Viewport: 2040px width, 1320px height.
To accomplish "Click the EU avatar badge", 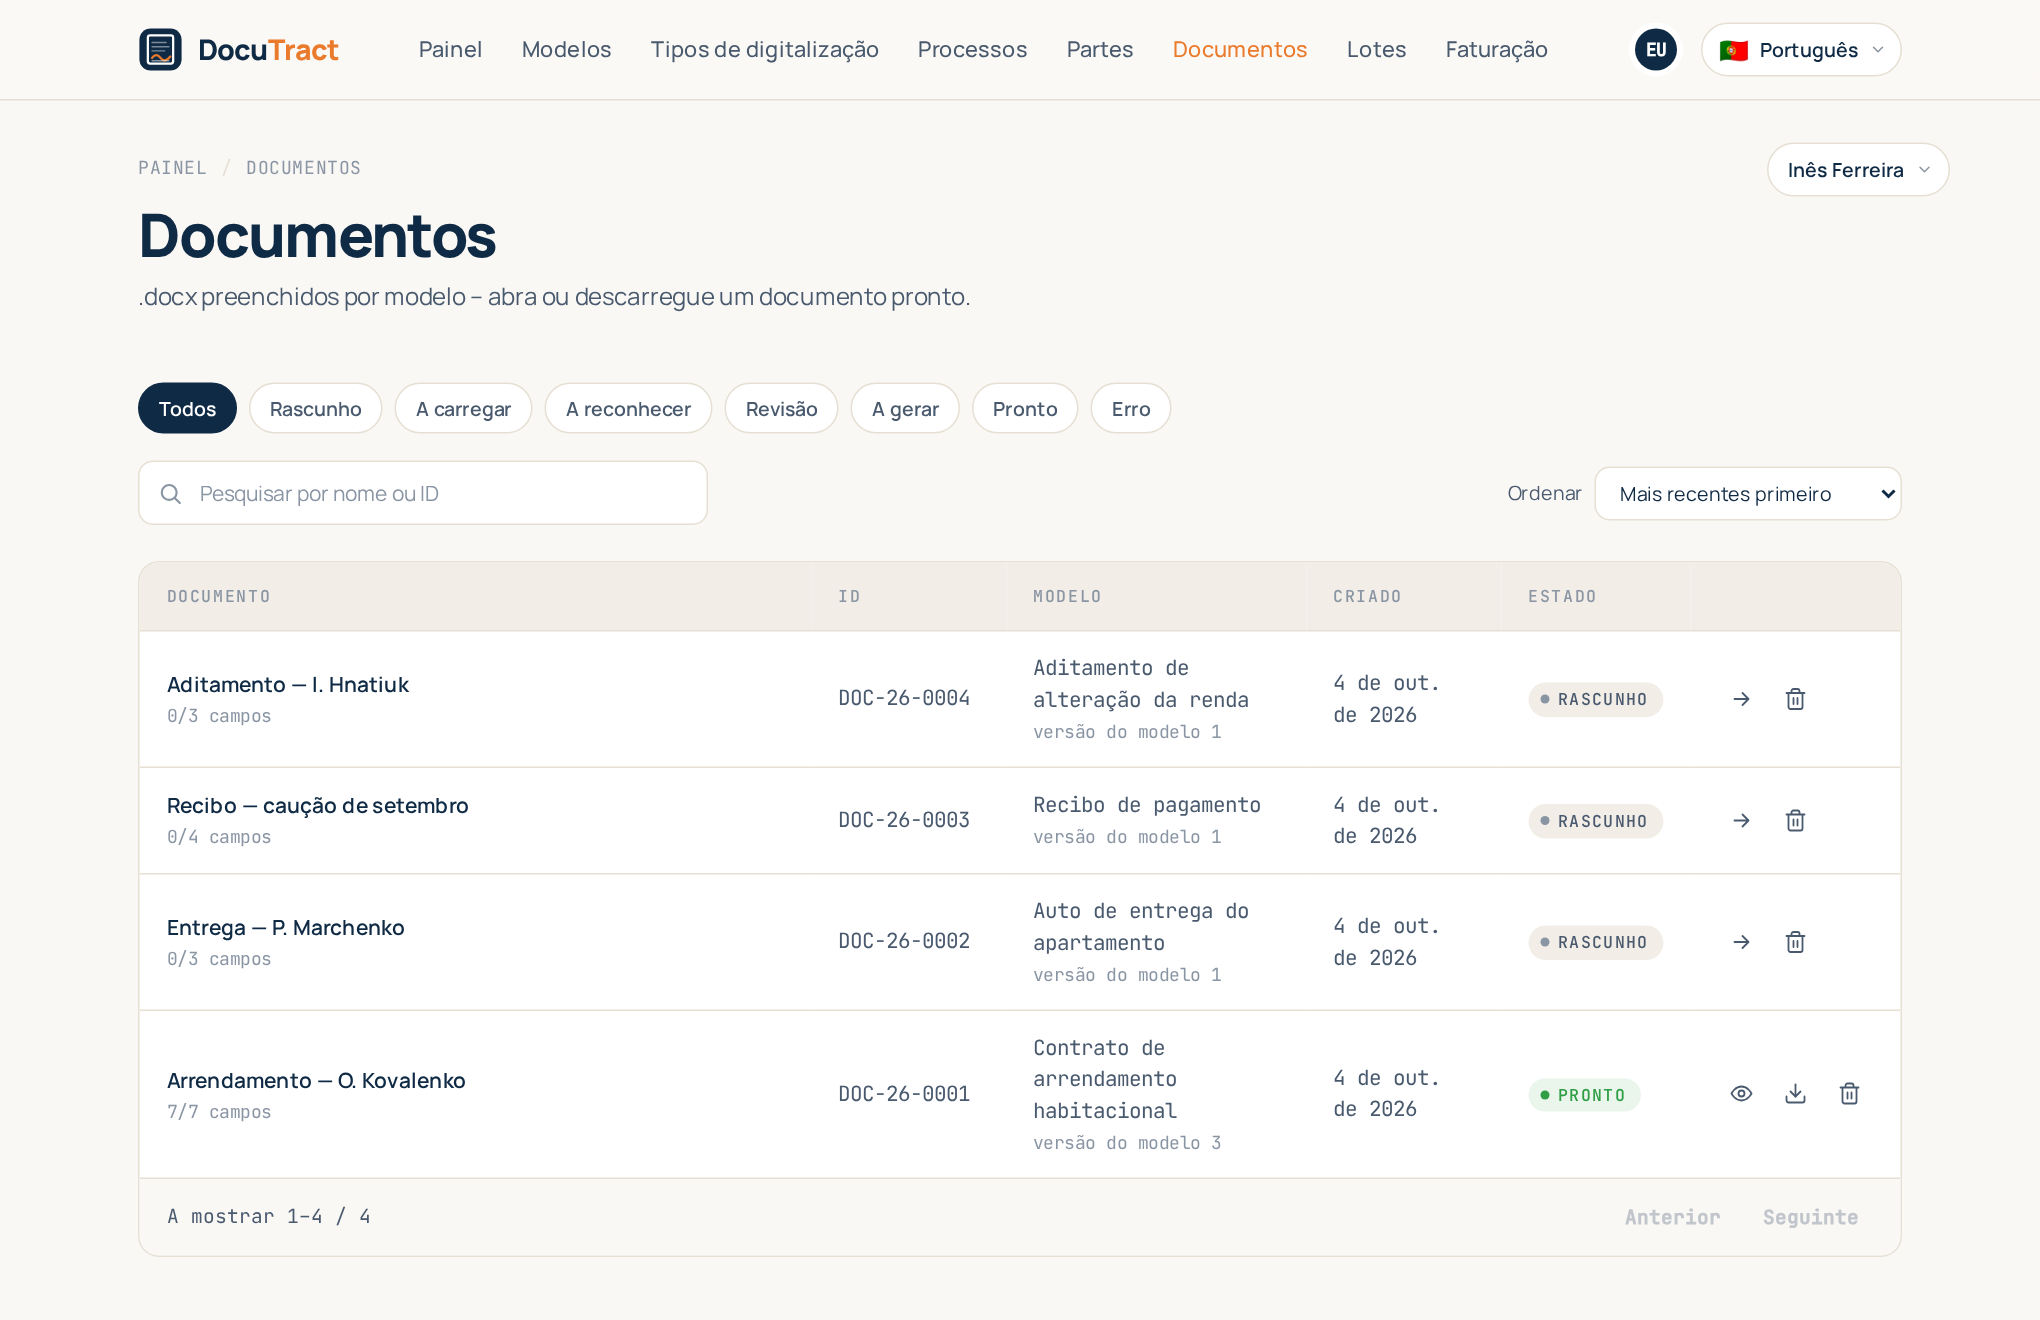I will pos(1656,49).
